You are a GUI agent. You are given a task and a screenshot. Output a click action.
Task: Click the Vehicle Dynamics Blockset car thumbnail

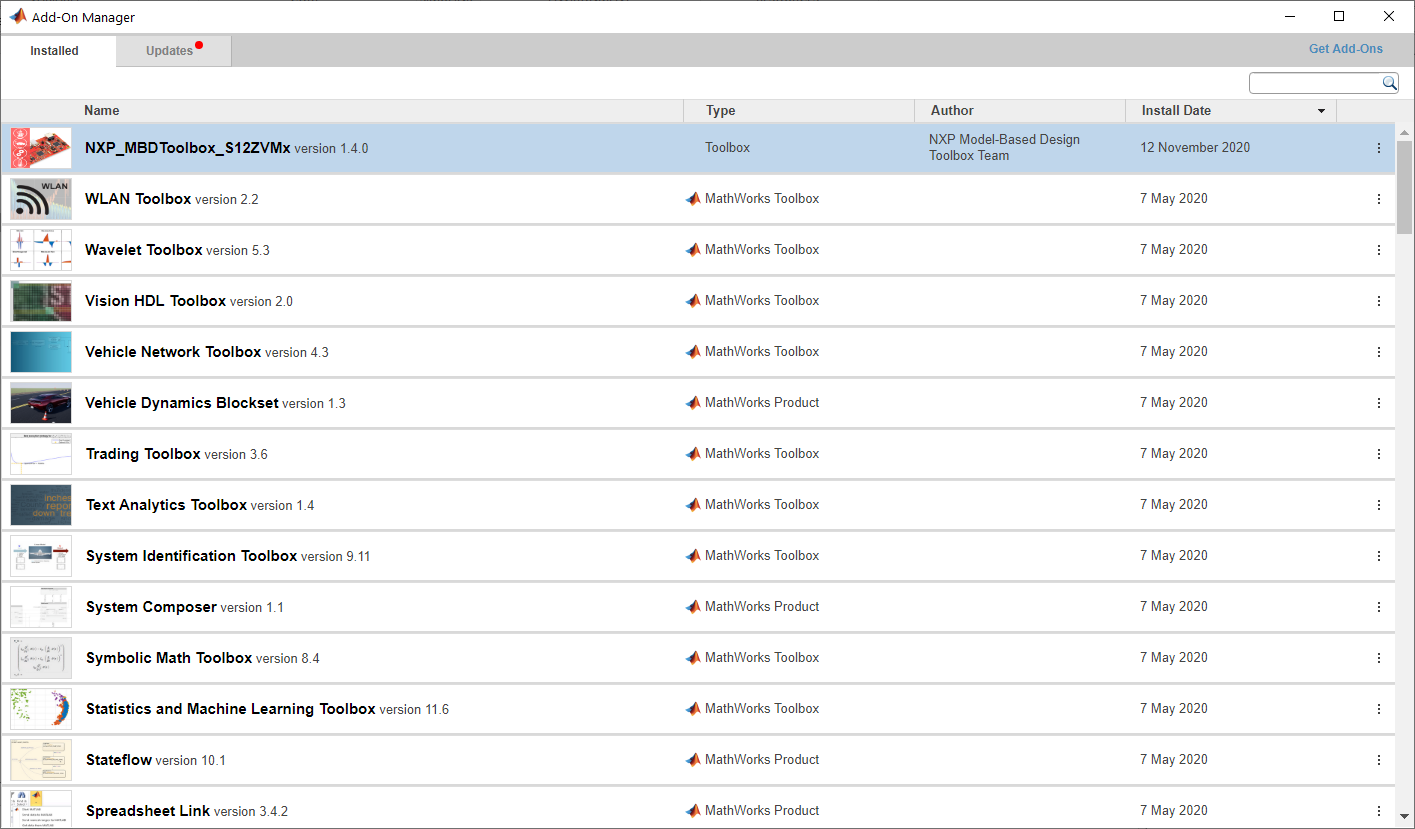point(40,402)
